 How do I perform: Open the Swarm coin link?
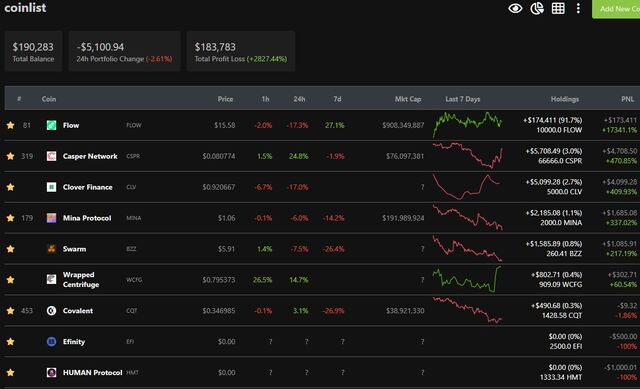point(74,249)
